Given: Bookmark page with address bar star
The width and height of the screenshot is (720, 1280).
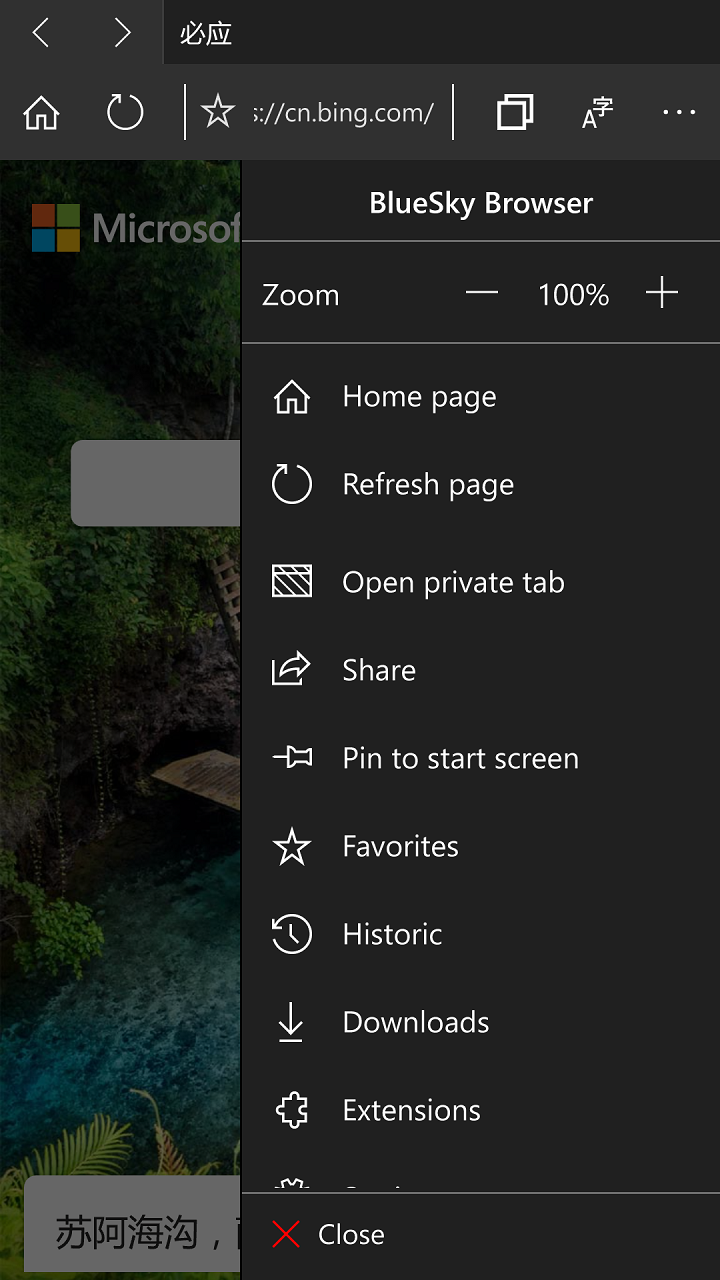Looking at the screenshot, I should tap(218, 112).
